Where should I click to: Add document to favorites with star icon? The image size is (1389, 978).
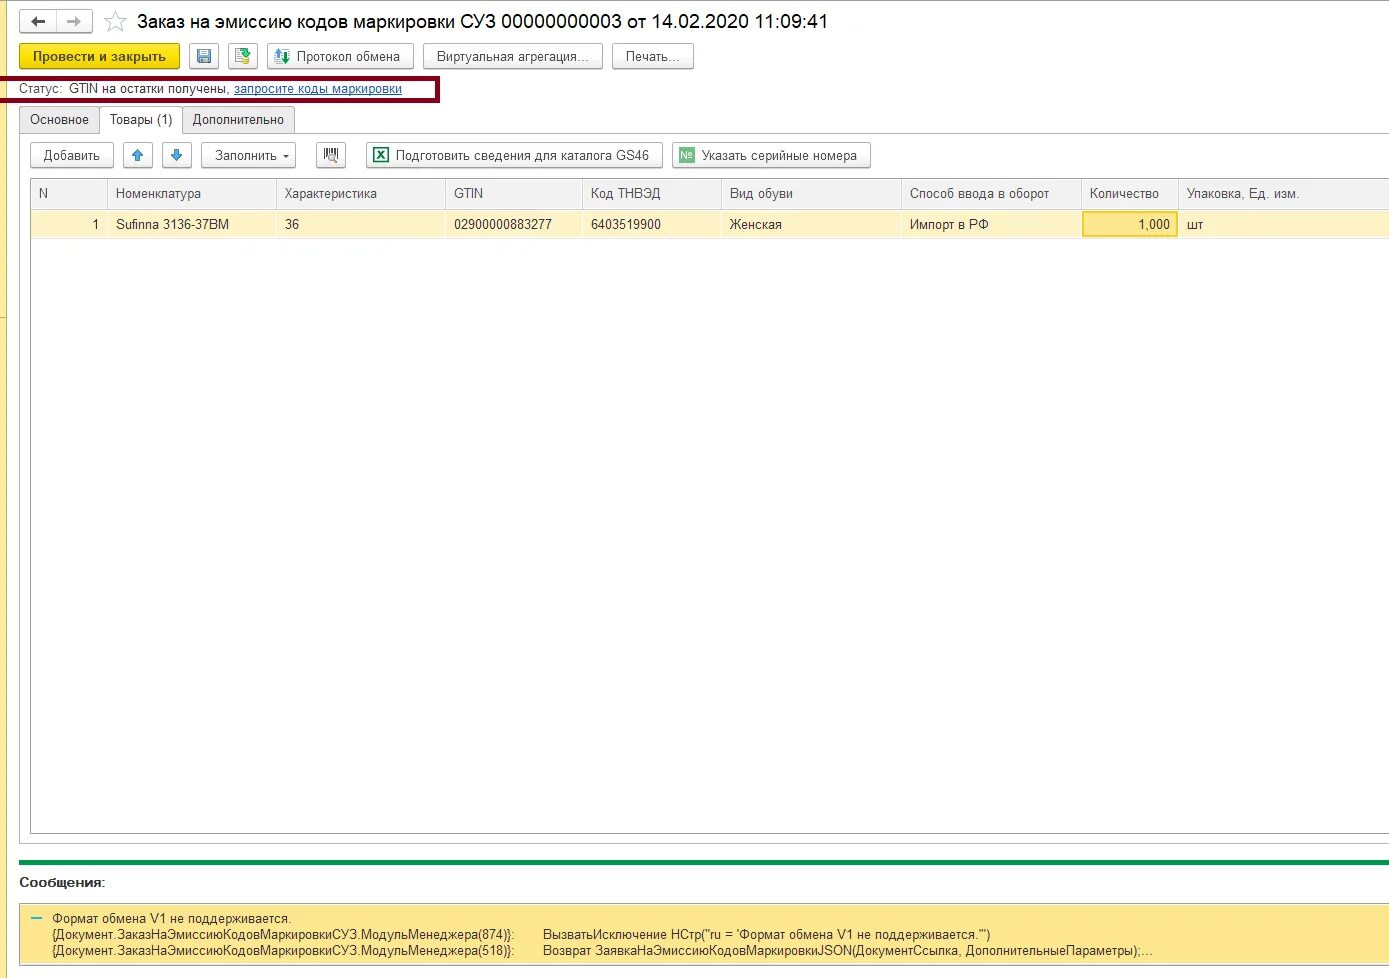click(116, 21)
